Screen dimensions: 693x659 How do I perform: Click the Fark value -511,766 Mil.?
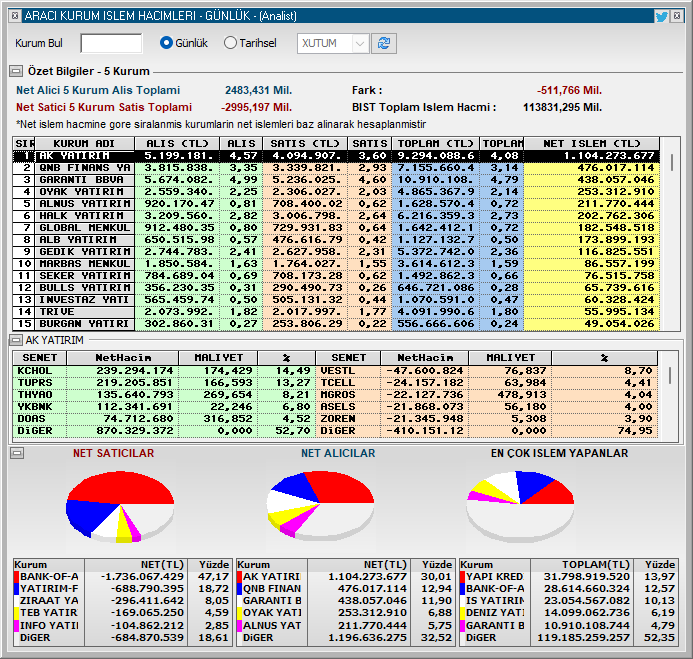pos(569,90)
